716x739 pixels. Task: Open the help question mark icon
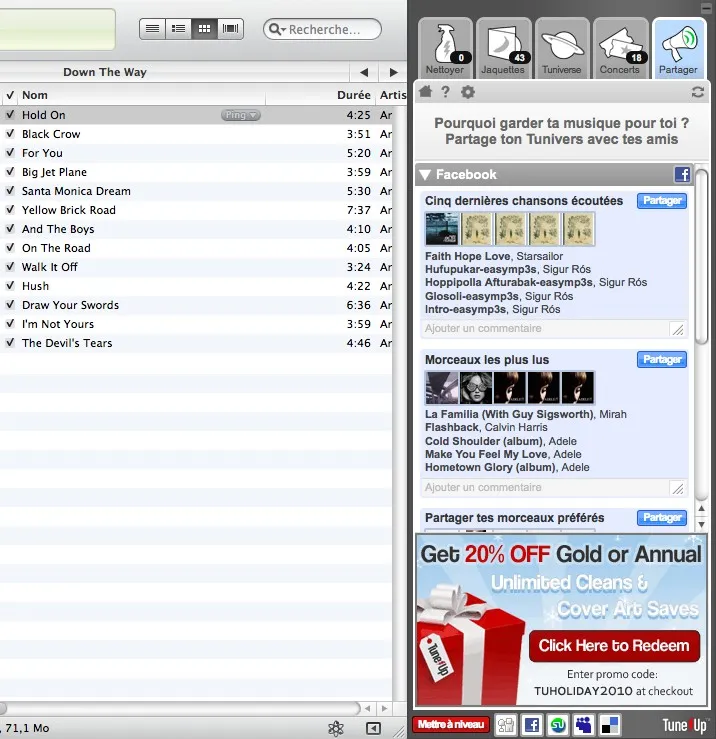445,91
